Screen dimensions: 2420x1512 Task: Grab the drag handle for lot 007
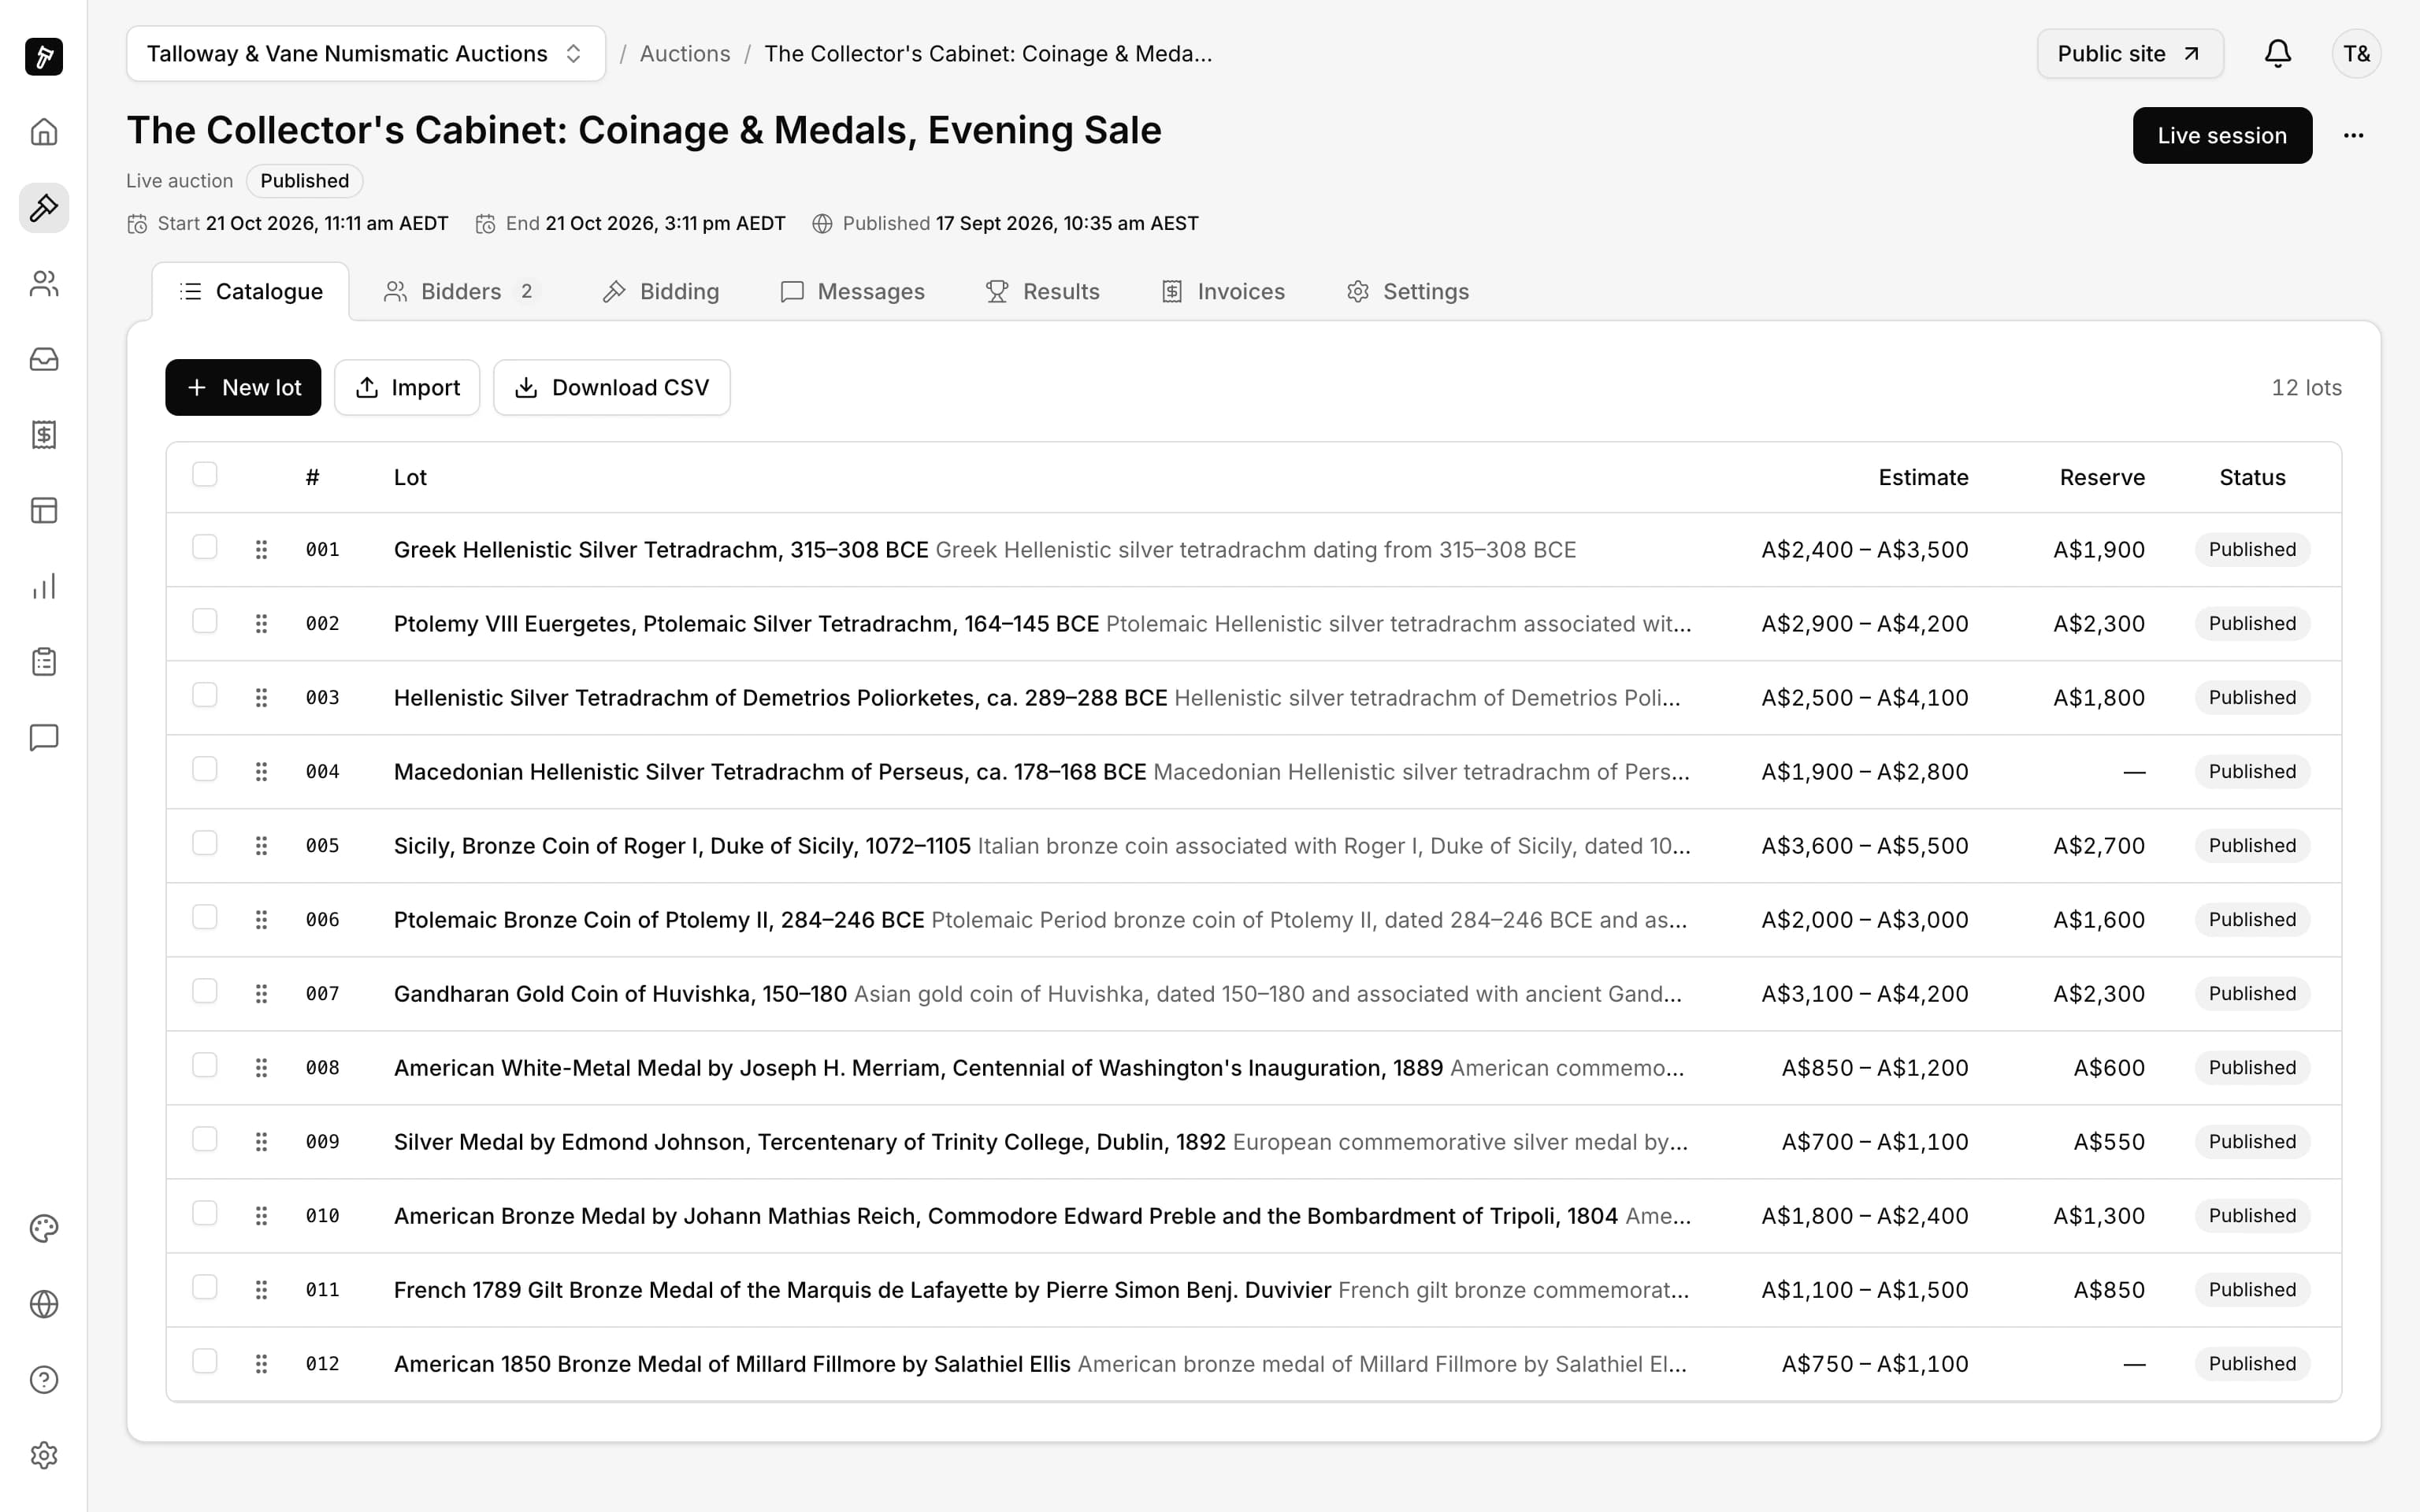point(261,993)
